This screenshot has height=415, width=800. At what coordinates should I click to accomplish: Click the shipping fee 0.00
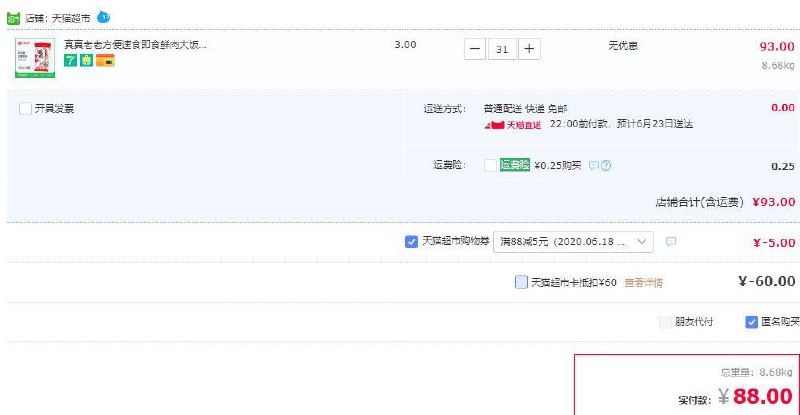tap(783, 108)
